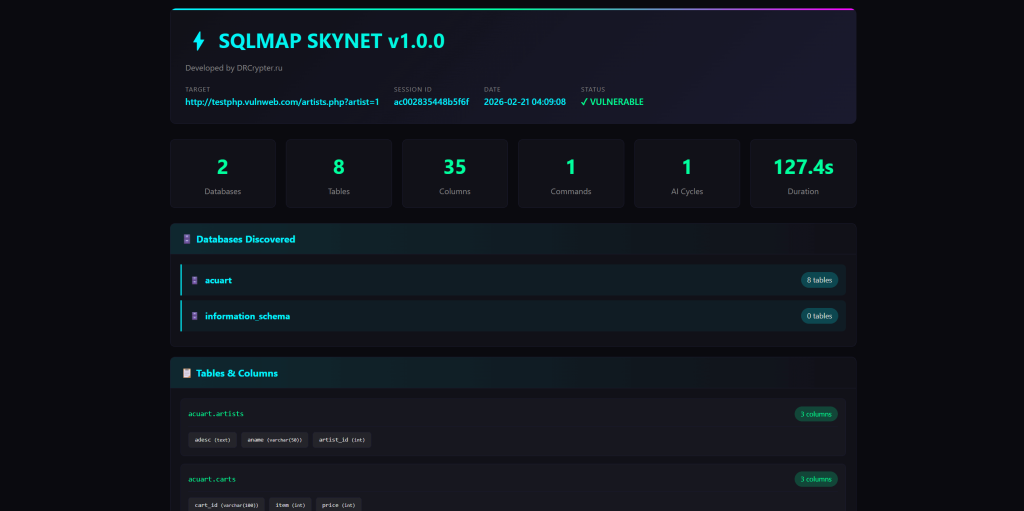Click the cart_id column tag
Image resolution: width=1024 pixels, height=511 pixels.
tap(227, 505)
